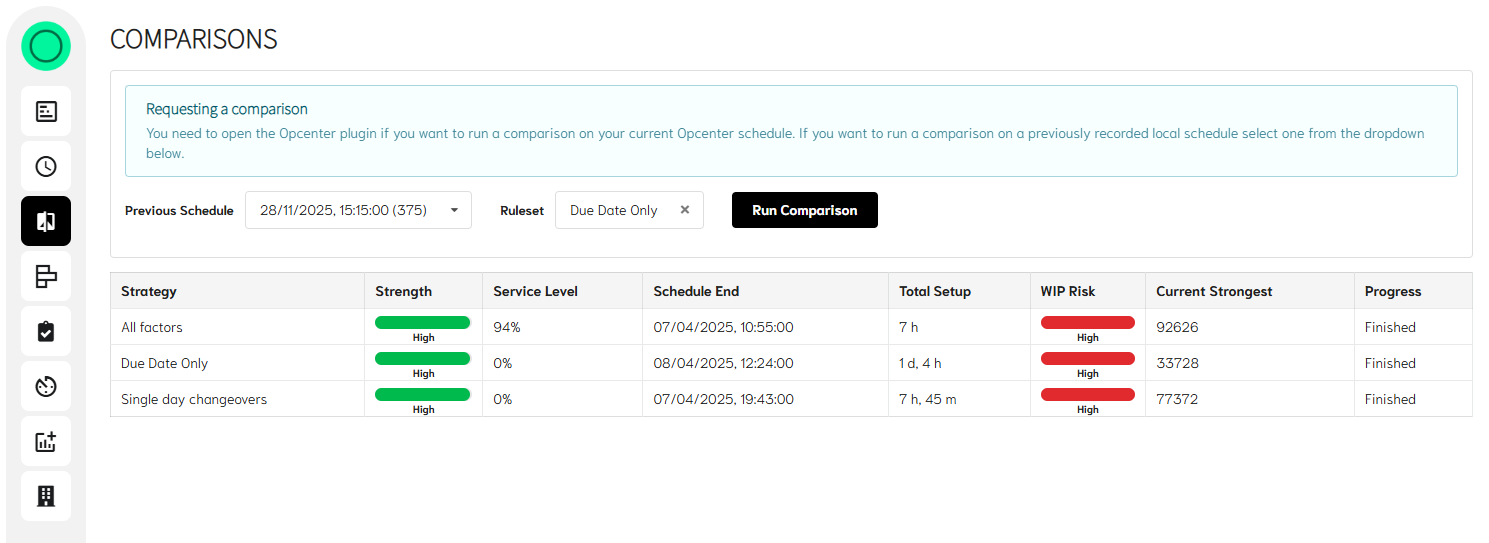The image size is (1489, 543).
Task: Click the All factors red WIP Risk bar
Action: pyautogui.click(x=1088, y=322)
